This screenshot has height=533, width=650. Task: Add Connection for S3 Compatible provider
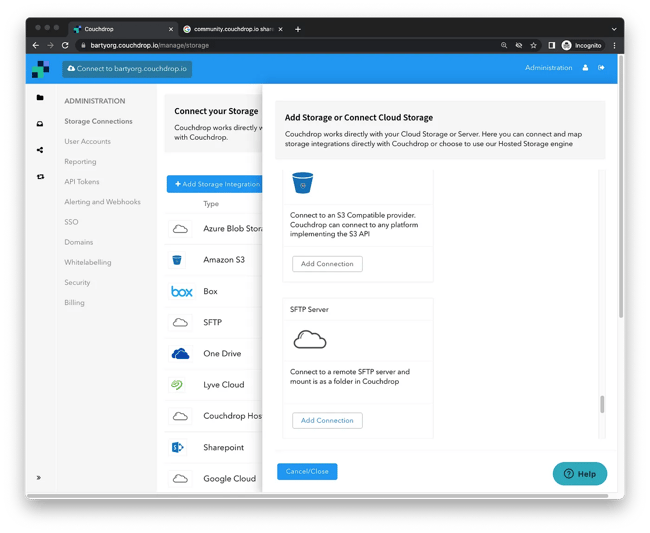(327, 264)
